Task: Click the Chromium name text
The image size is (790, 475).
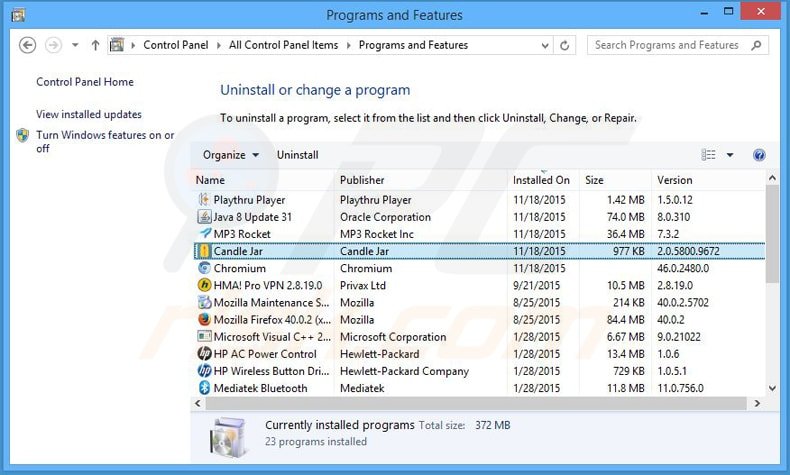Action: tap(239, 268)
